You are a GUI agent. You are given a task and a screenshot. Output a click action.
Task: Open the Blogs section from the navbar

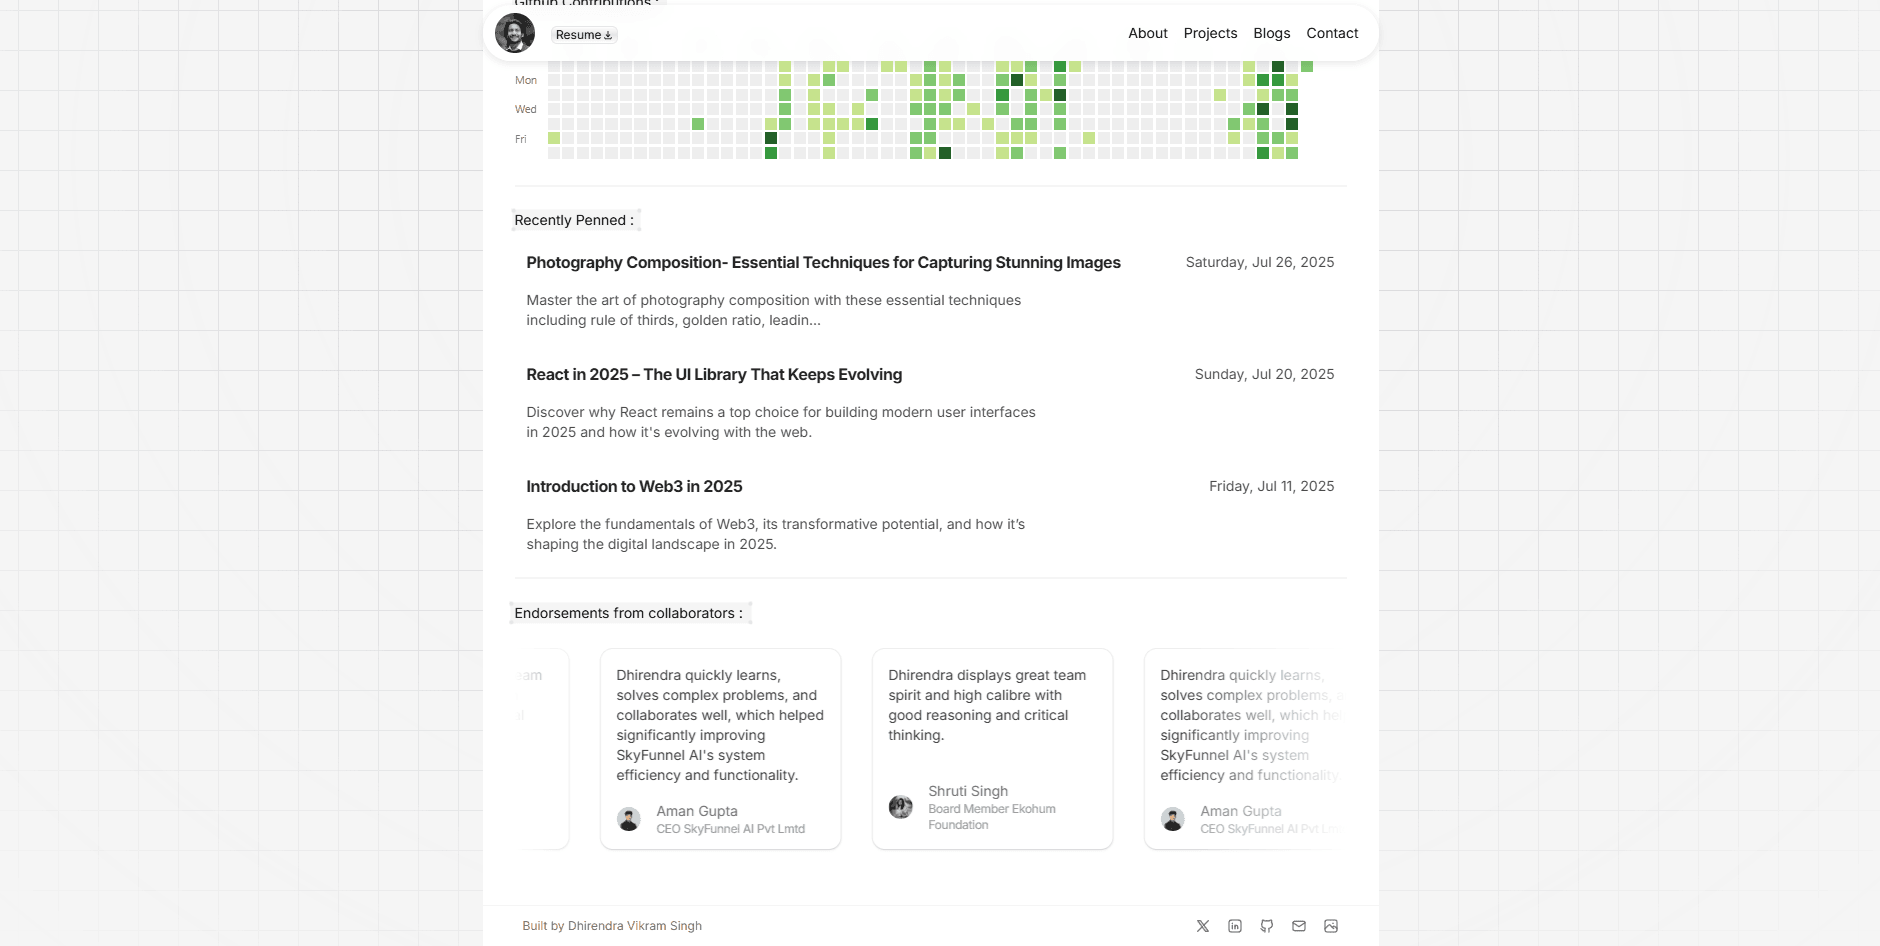[x=1271, y=33]
